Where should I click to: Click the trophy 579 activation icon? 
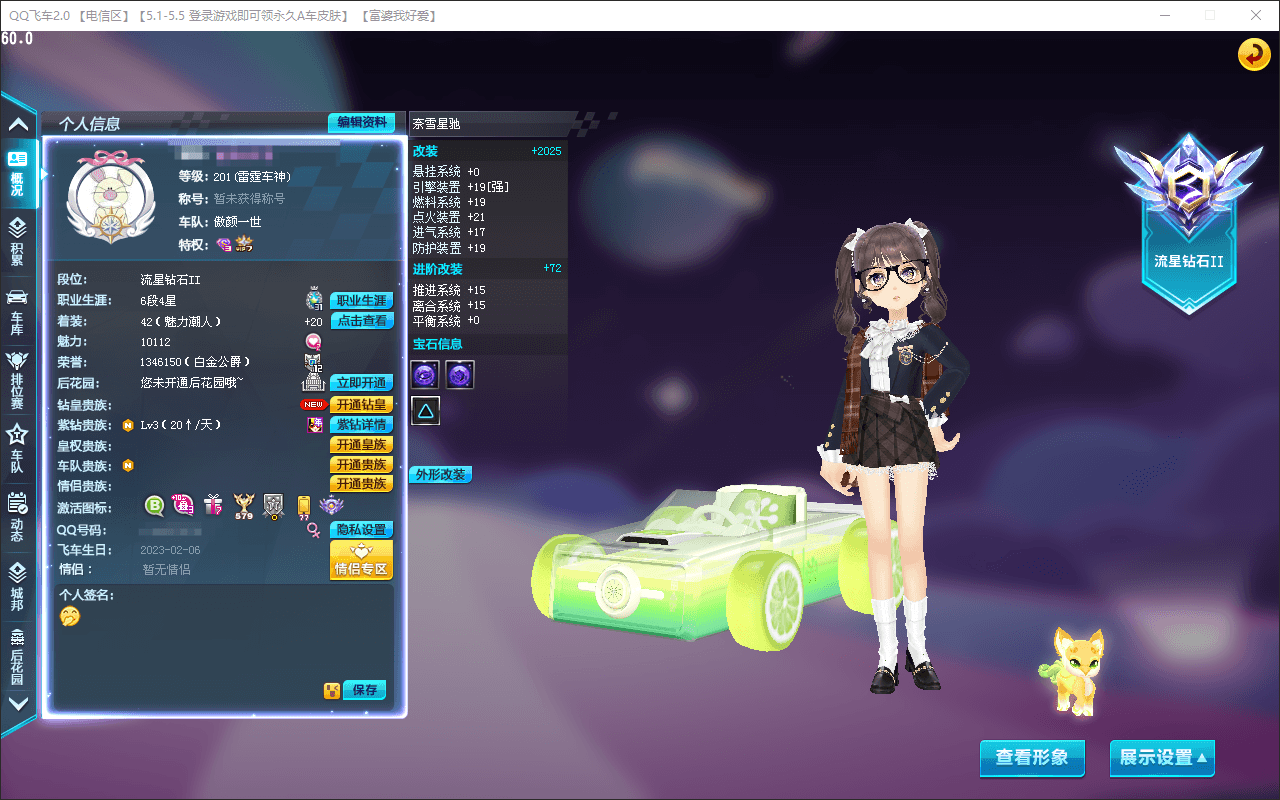pyautogui.click(x=243, y=507)
